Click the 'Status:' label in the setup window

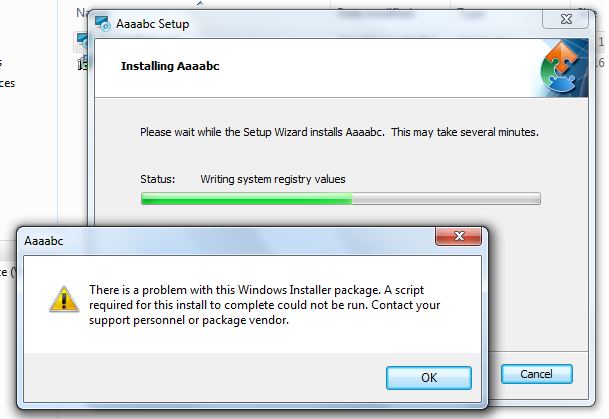pos(158,180)
